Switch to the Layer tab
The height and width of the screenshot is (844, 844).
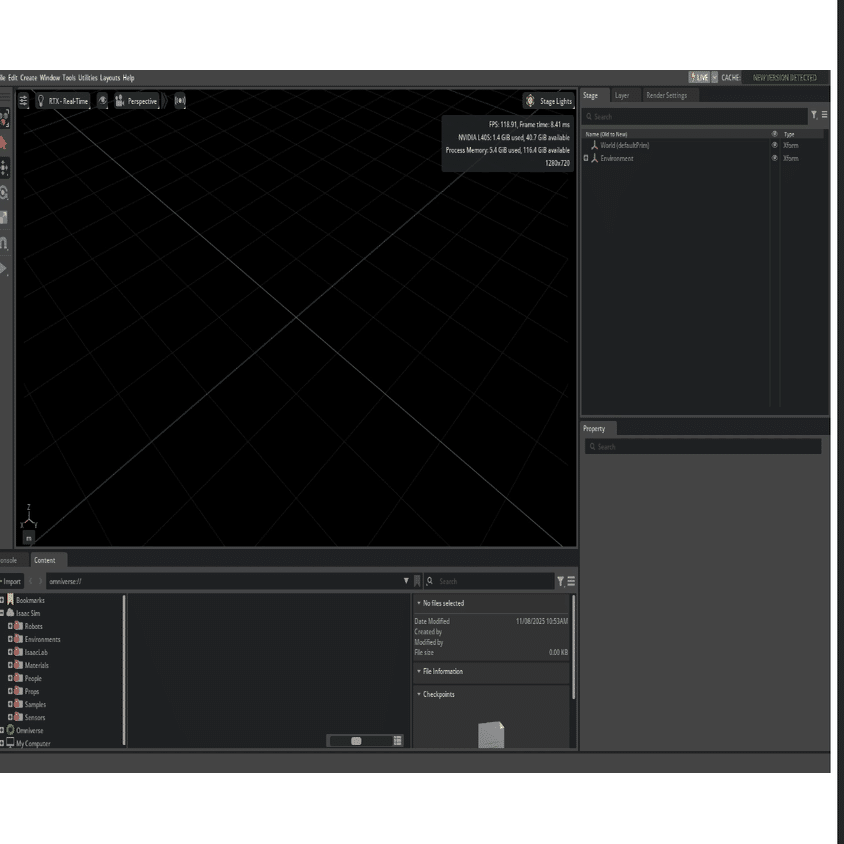tap(622, 95)
